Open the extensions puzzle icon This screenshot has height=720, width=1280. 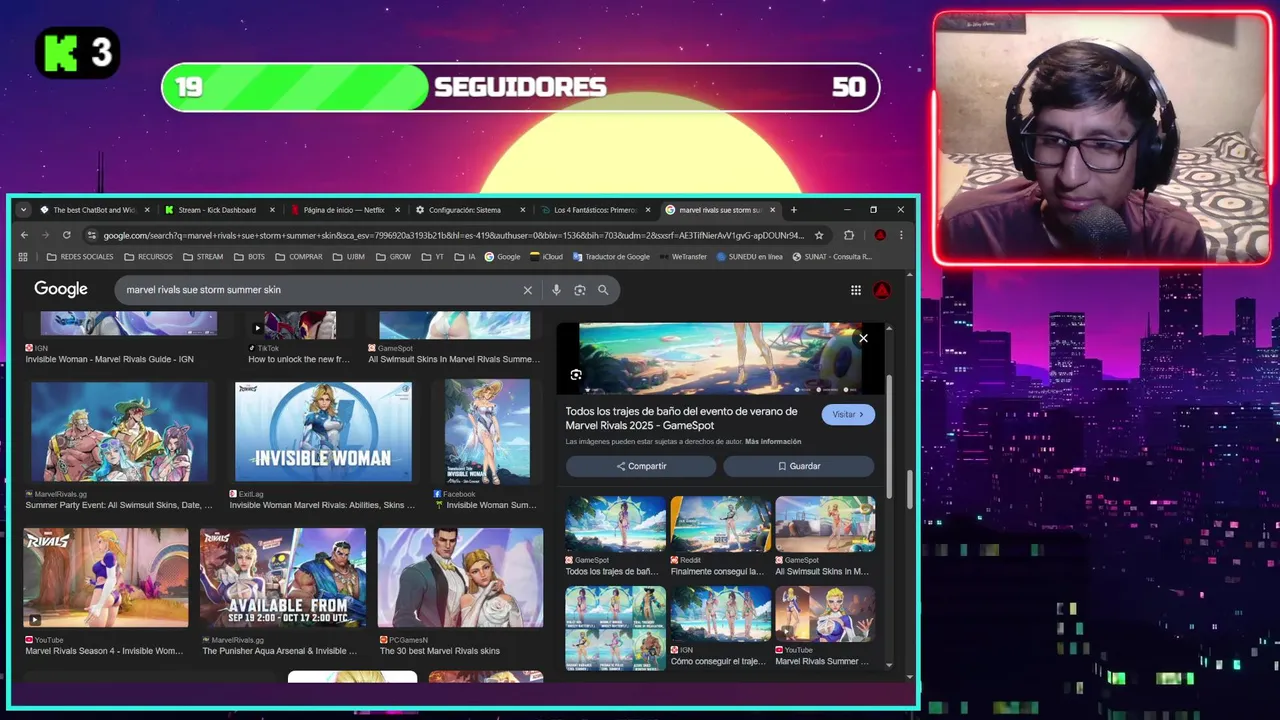click(x=849, y=235)
